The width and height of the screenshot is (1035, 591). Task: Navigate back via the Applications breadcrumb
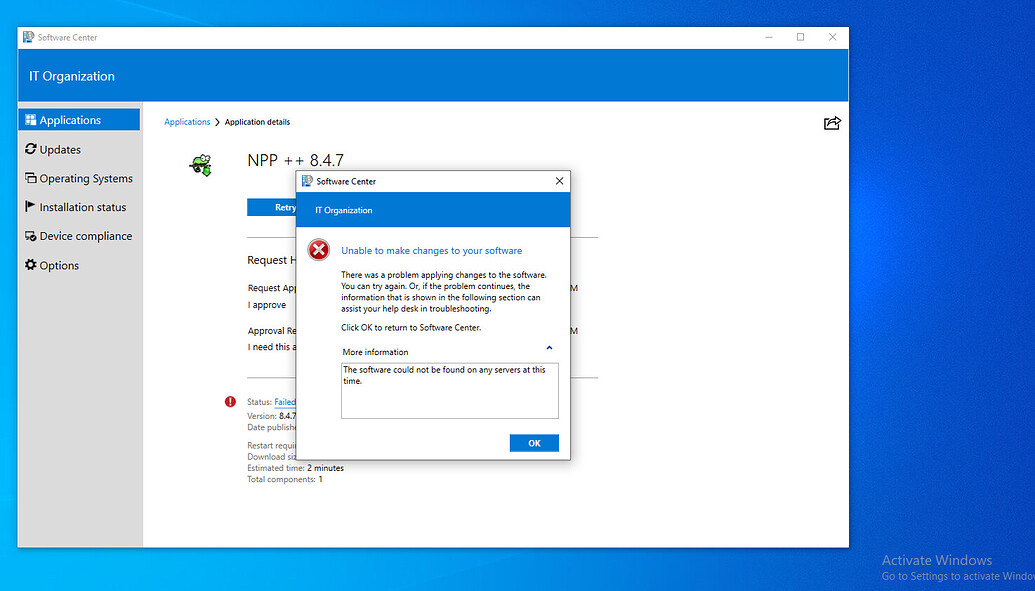[x=187, y=121]
